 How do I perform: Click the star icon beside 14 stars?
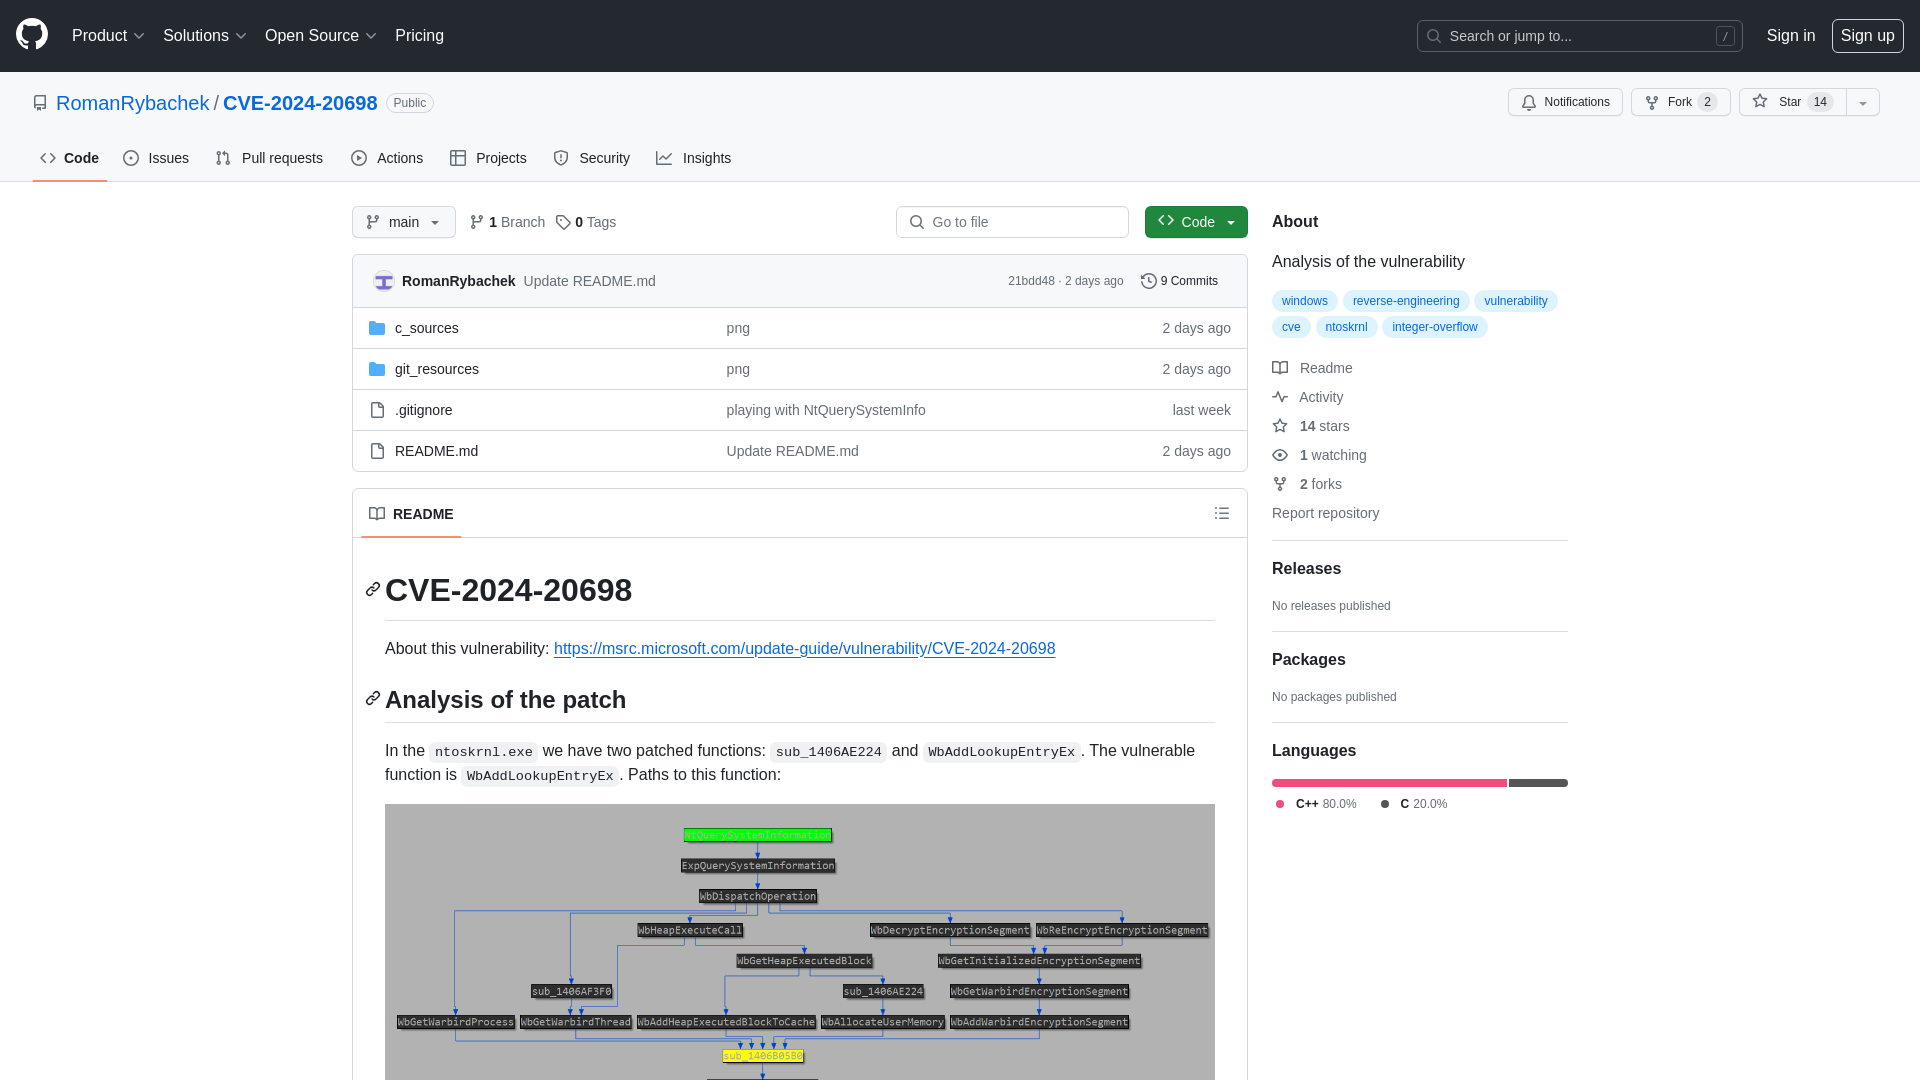[x=1280, y=426]
